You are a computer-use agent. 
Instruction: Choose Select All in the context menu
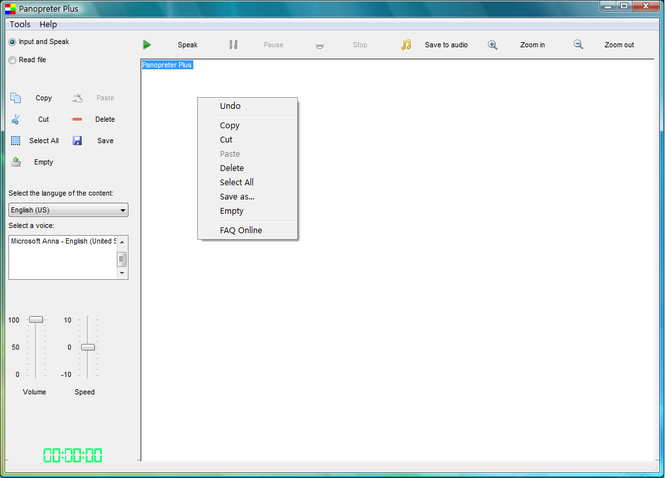(x=248, y=182)
